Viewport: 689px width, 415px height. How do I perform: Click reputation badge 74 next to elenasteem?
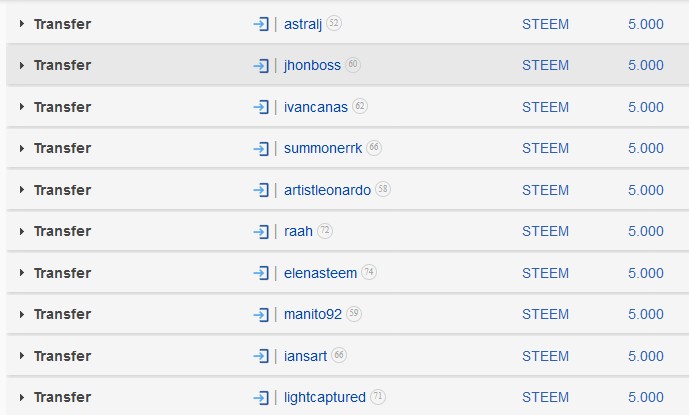[x=369, y=272]
